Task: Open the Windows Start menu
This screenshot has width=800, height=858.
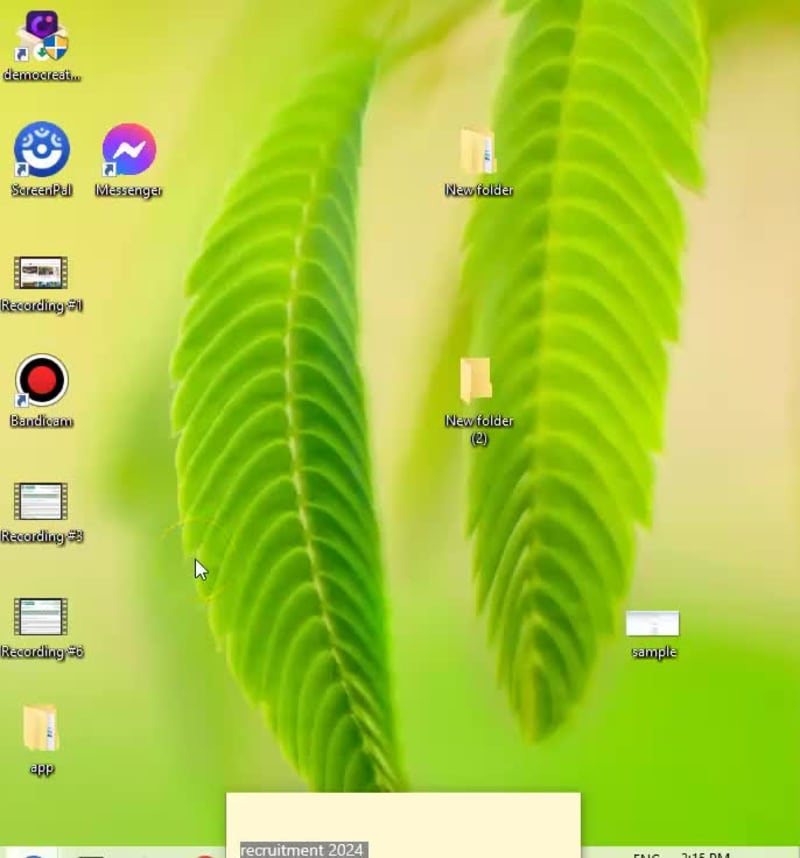Action: [x=8, y=854]
